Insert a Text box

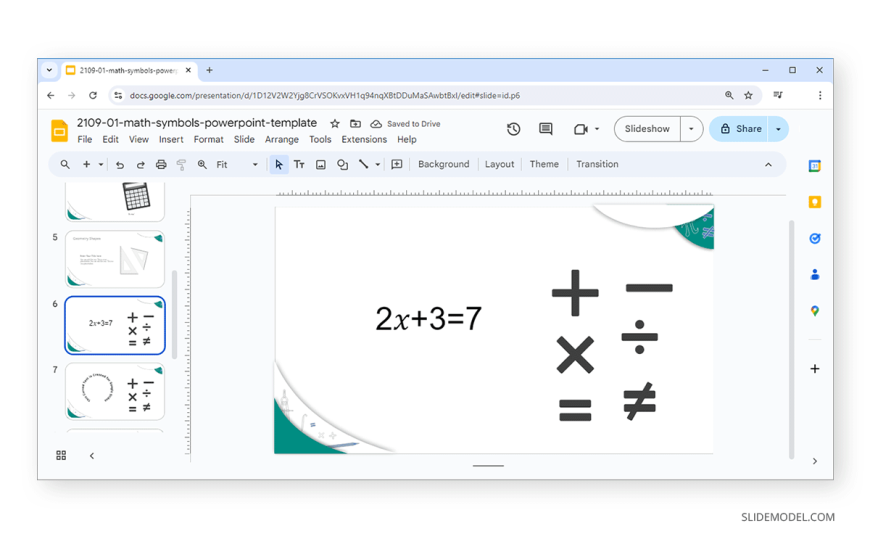point(299,164)
